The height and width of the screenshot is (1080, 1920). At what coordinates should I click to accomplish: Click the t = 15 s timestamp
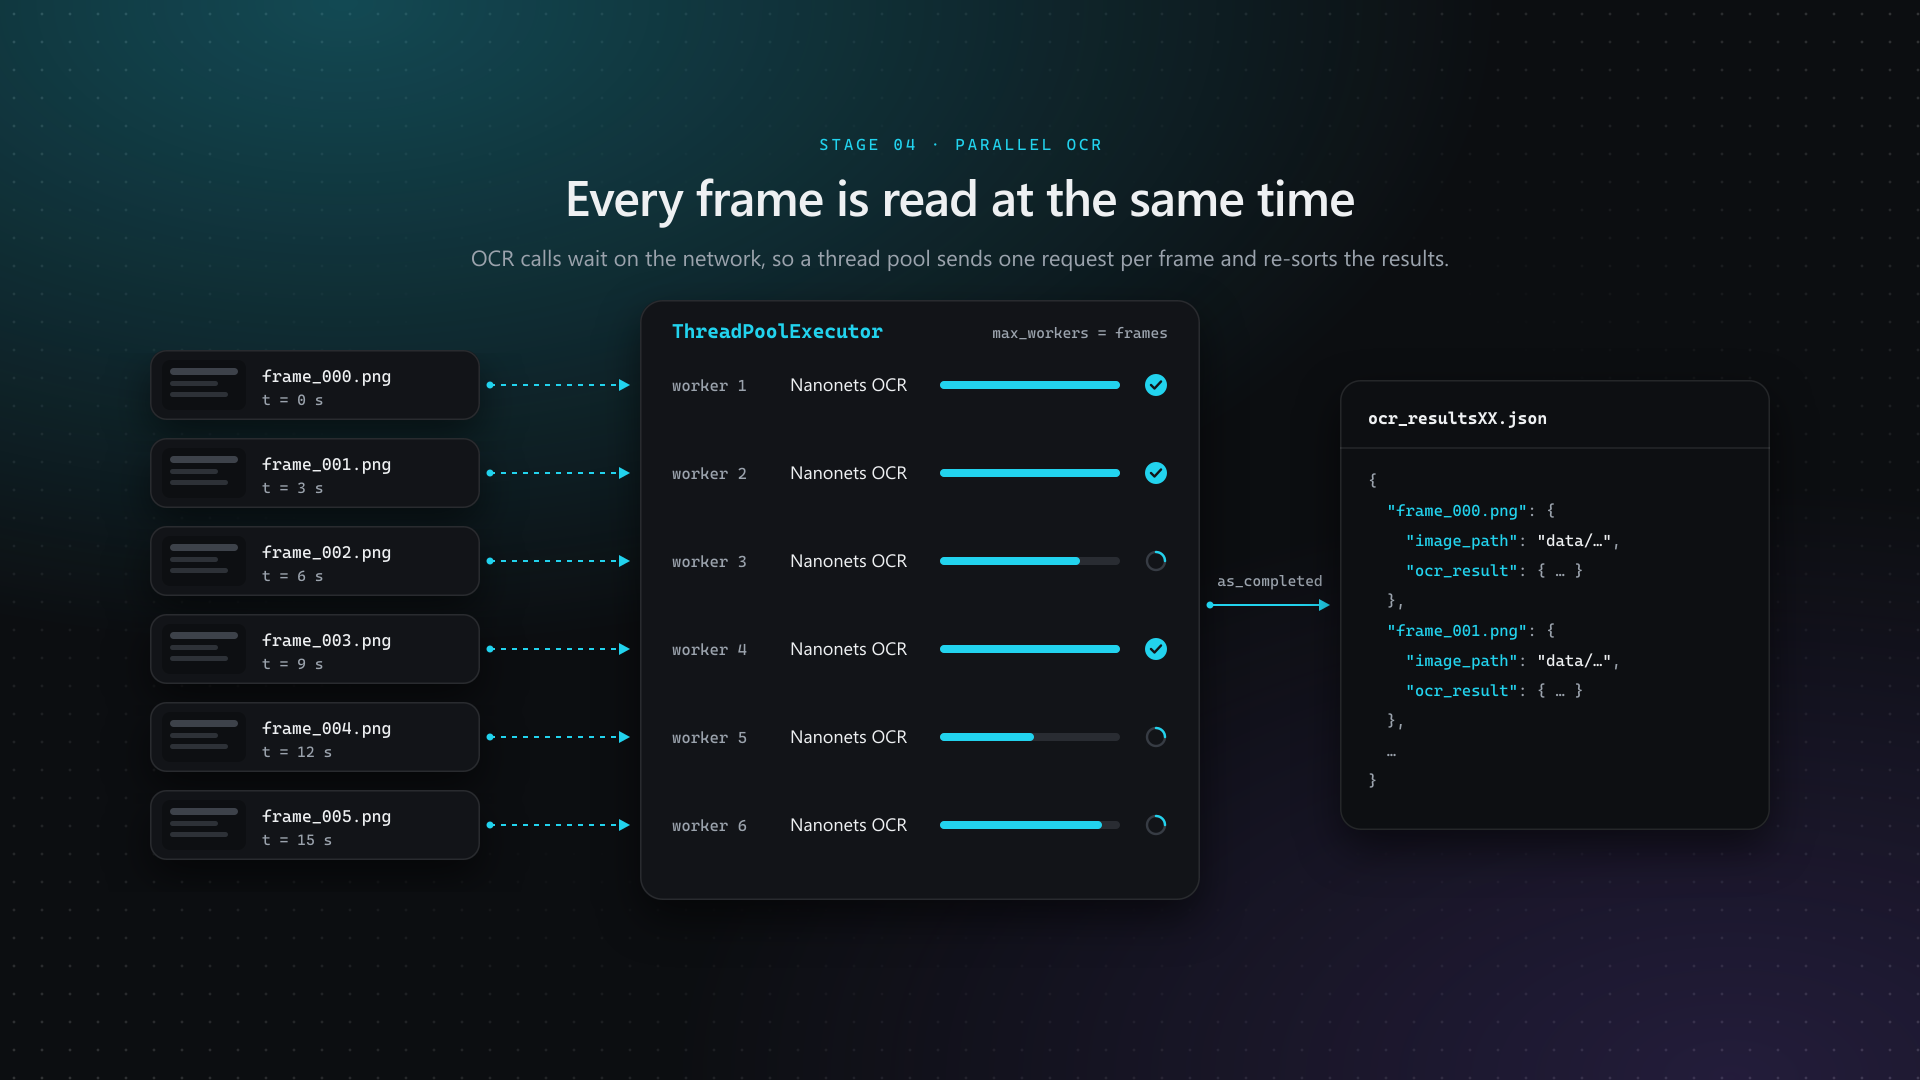tap(297, 840)
